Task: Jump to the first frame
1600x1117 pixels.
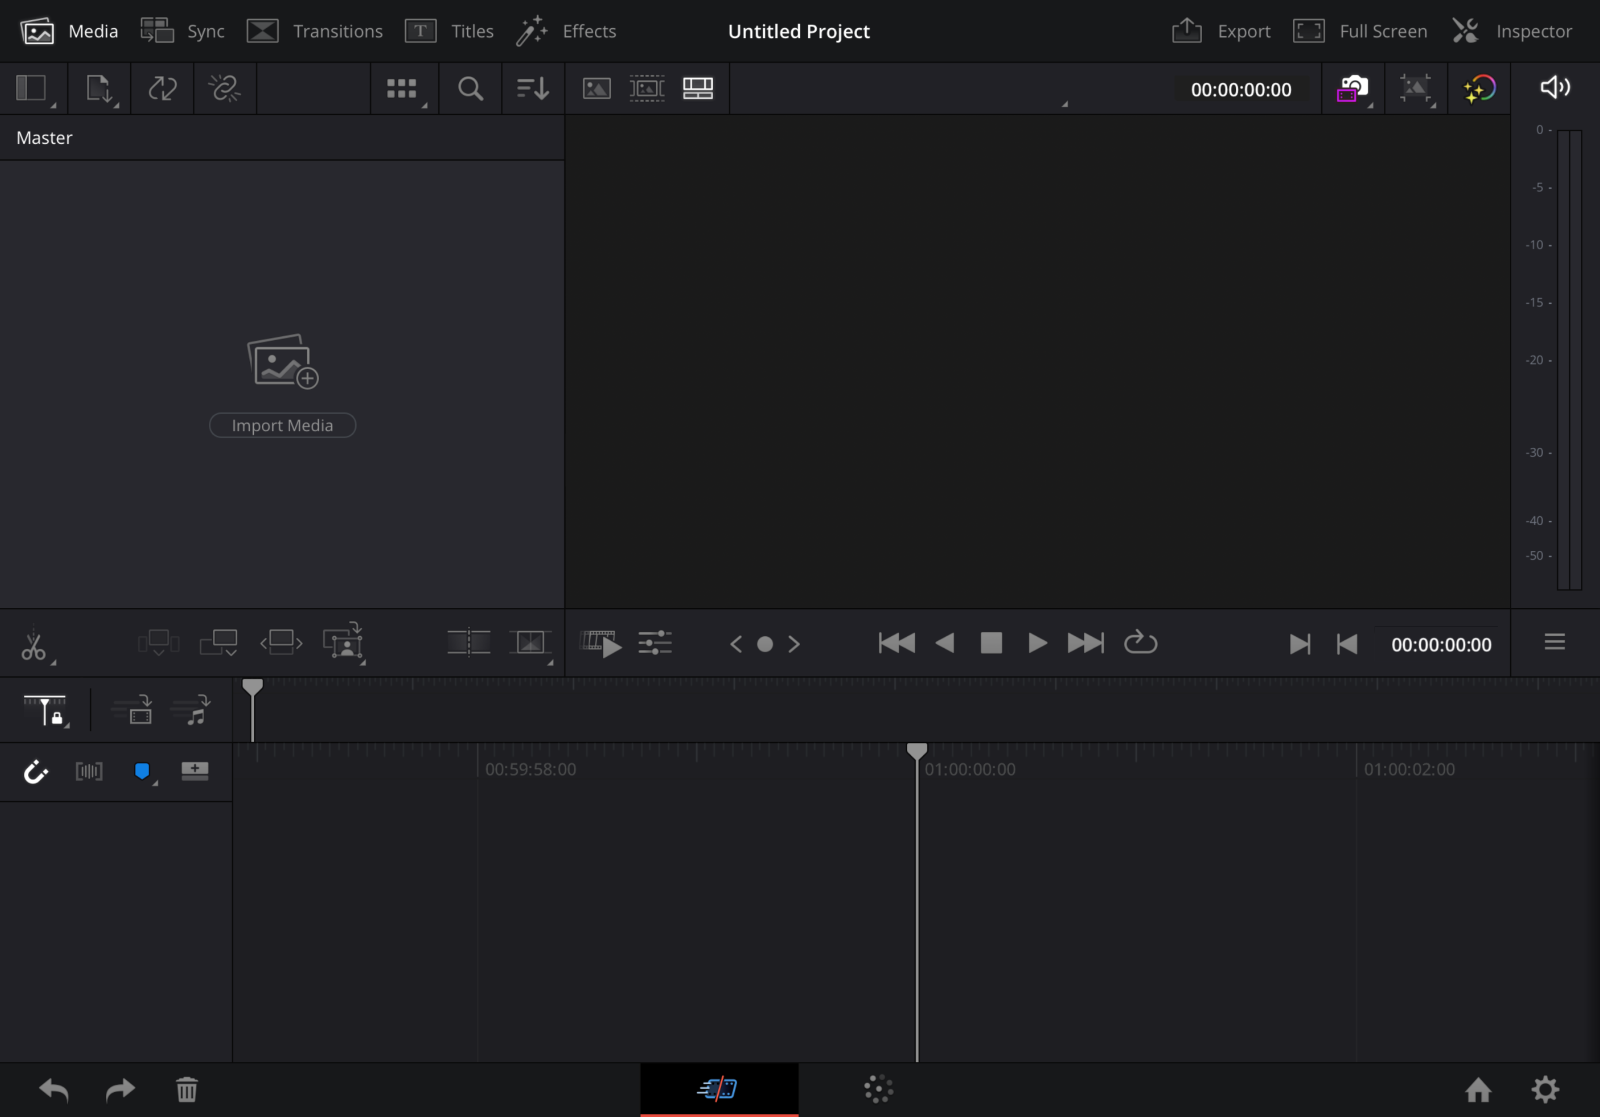Action: [x=897, y=643]
